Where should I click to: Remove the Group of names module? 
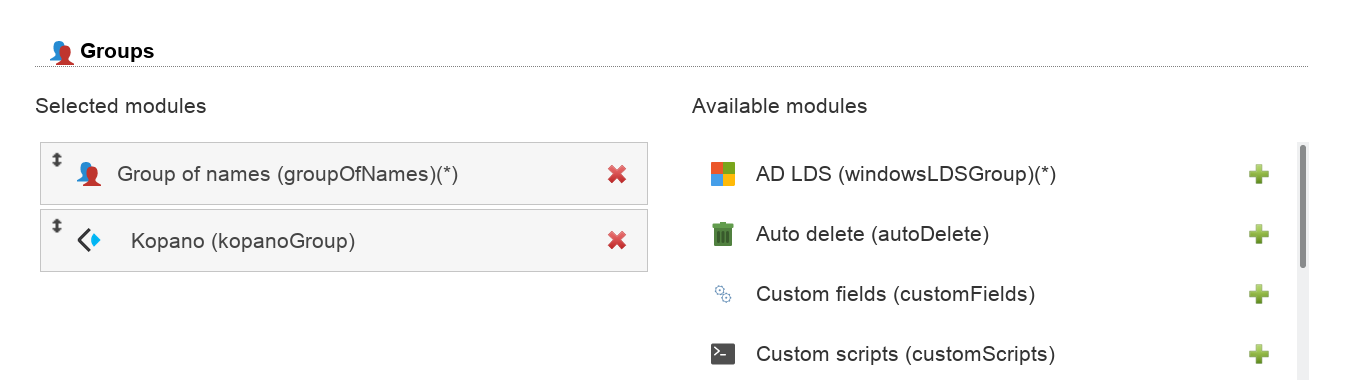click(x=617, y=174)
